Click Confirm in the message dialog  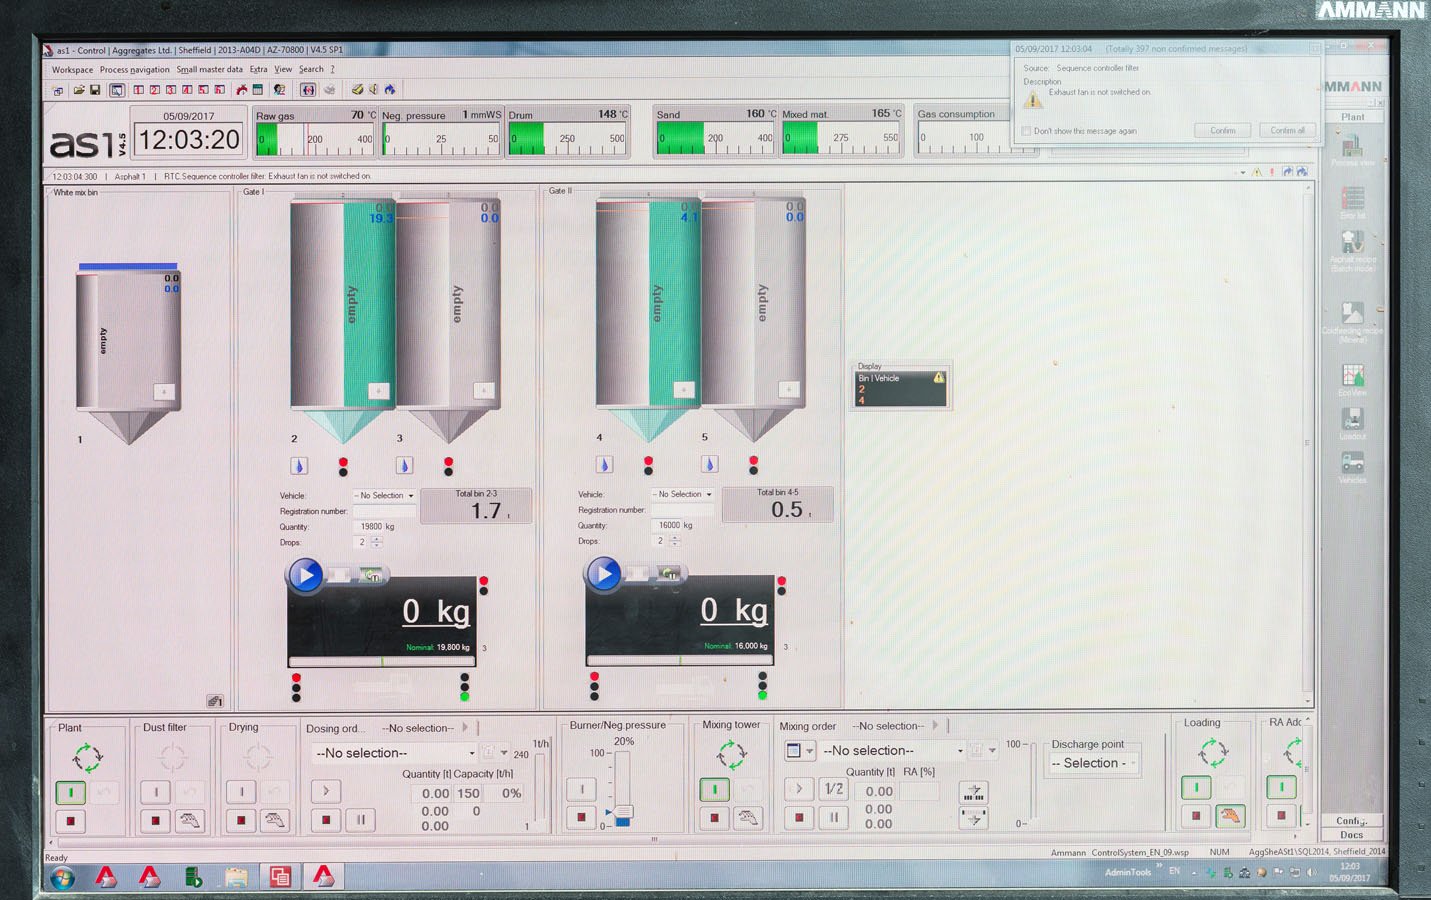tap(1223, 131)
